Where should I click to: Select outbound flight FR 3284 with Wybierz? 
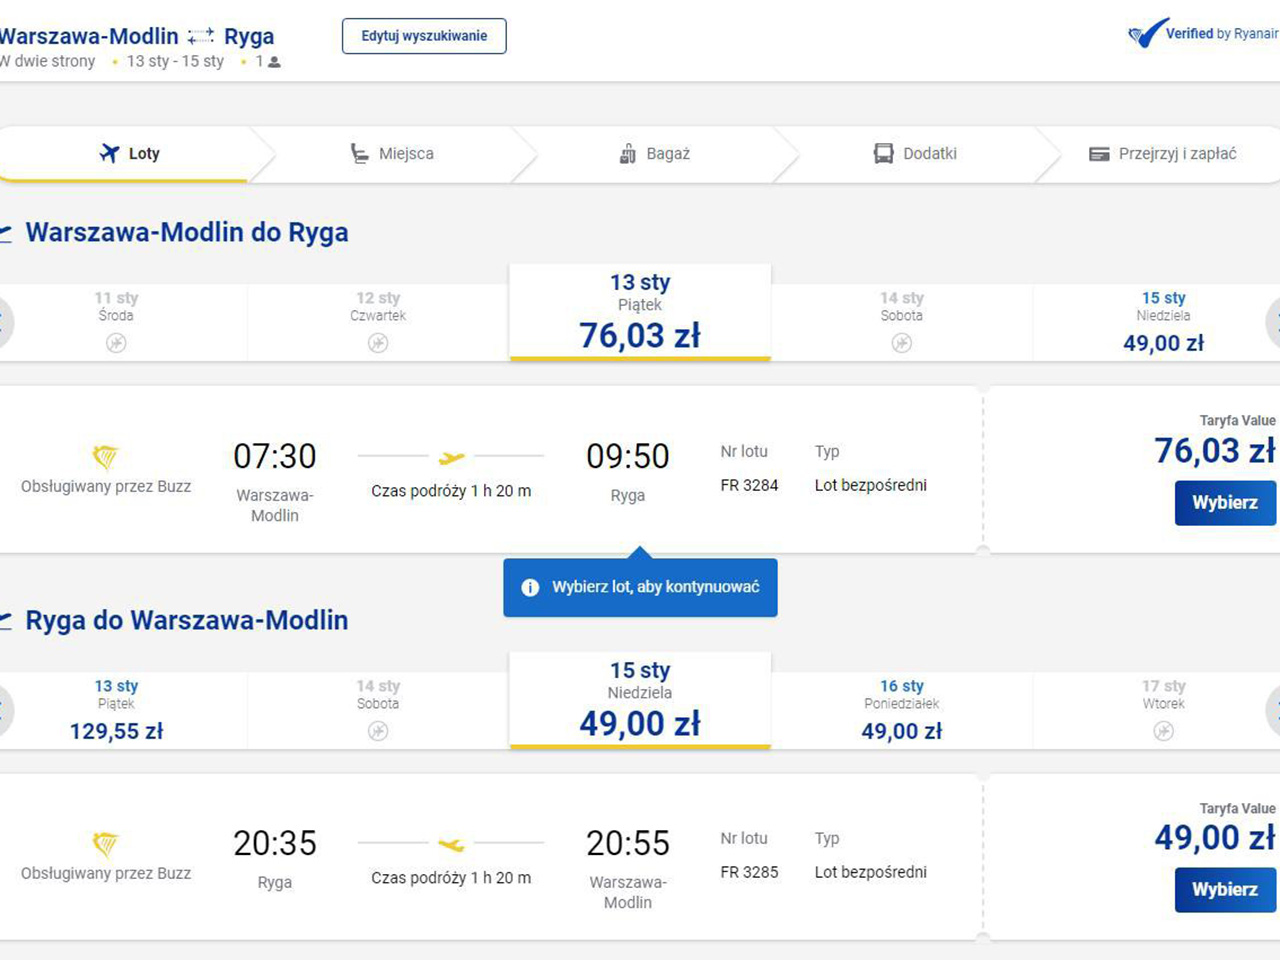1224,502
